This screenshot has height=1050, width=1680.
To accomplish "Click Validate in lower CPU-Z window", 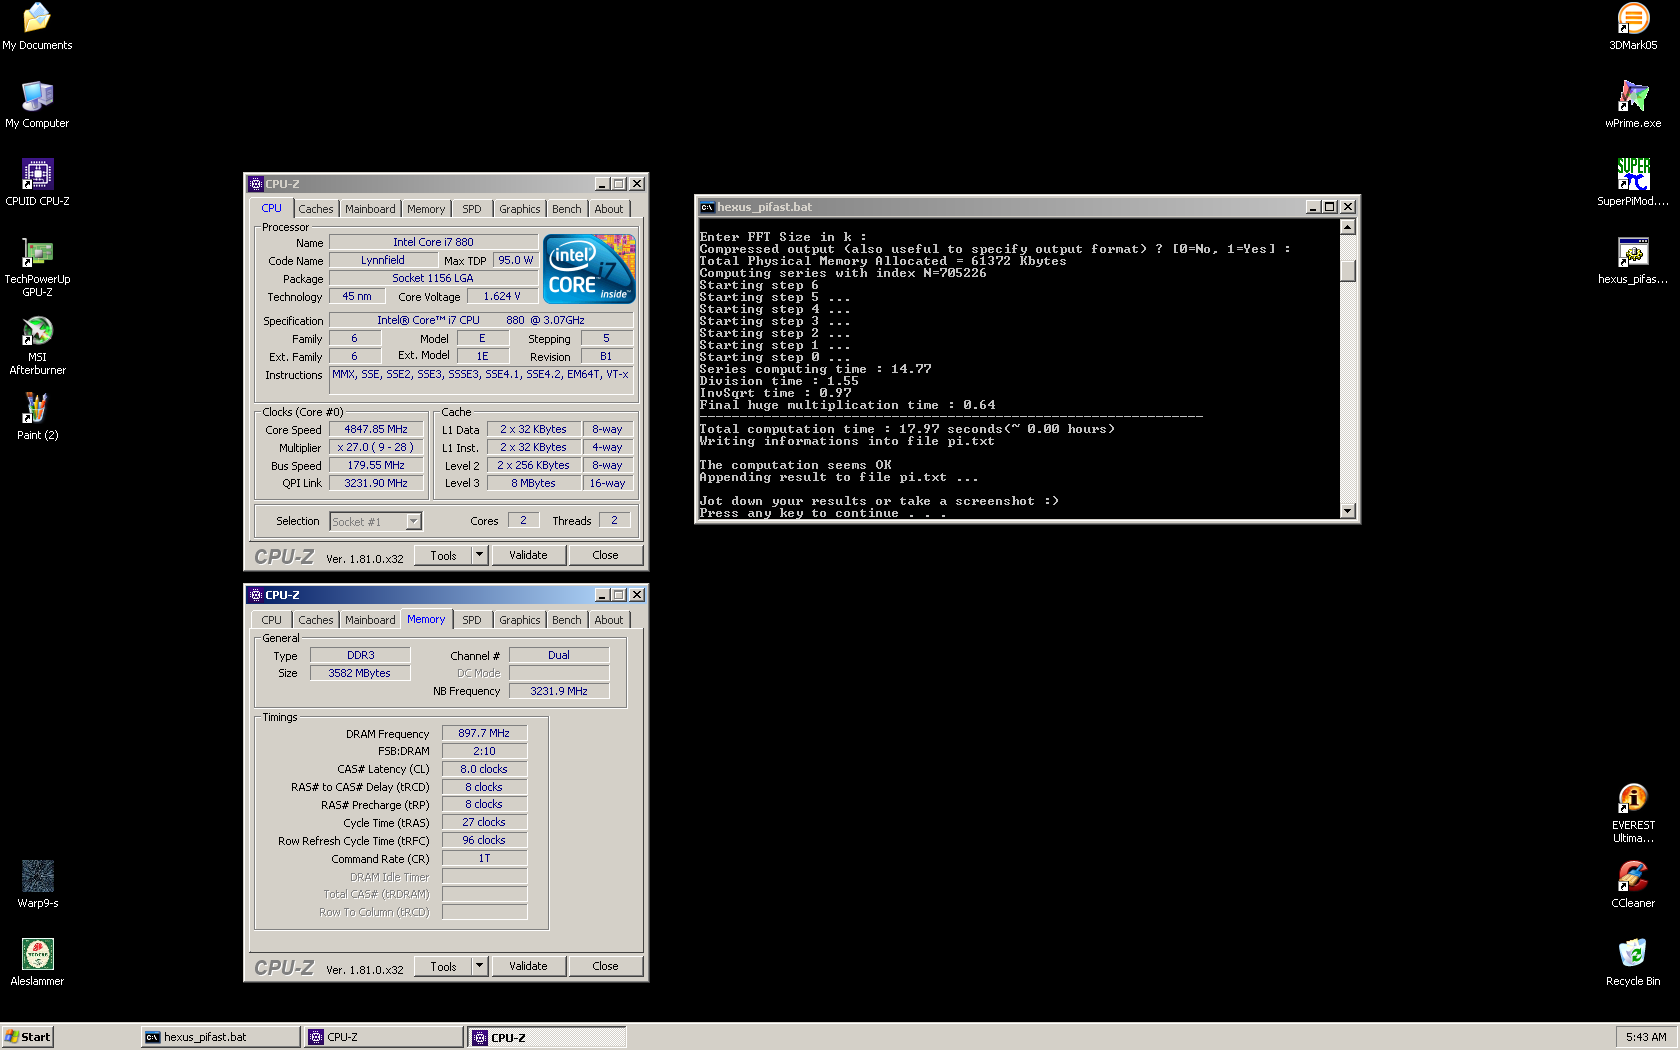I will pos(528,966).
